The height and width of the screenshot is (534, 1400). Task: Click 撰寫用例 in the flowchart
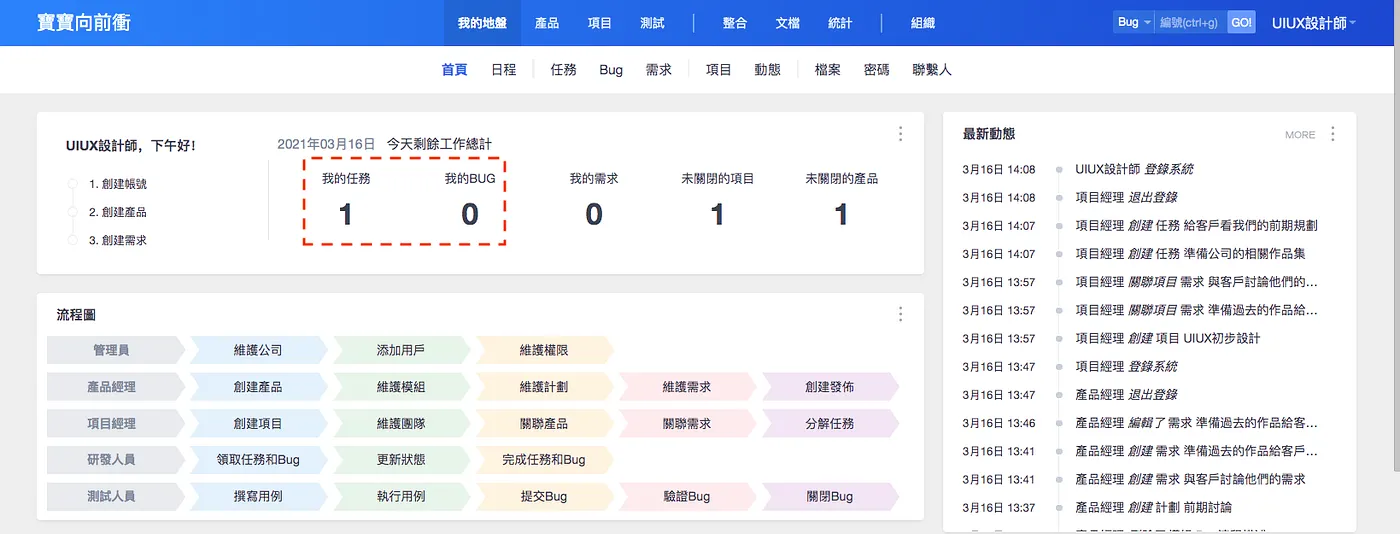tap(258, 496)
